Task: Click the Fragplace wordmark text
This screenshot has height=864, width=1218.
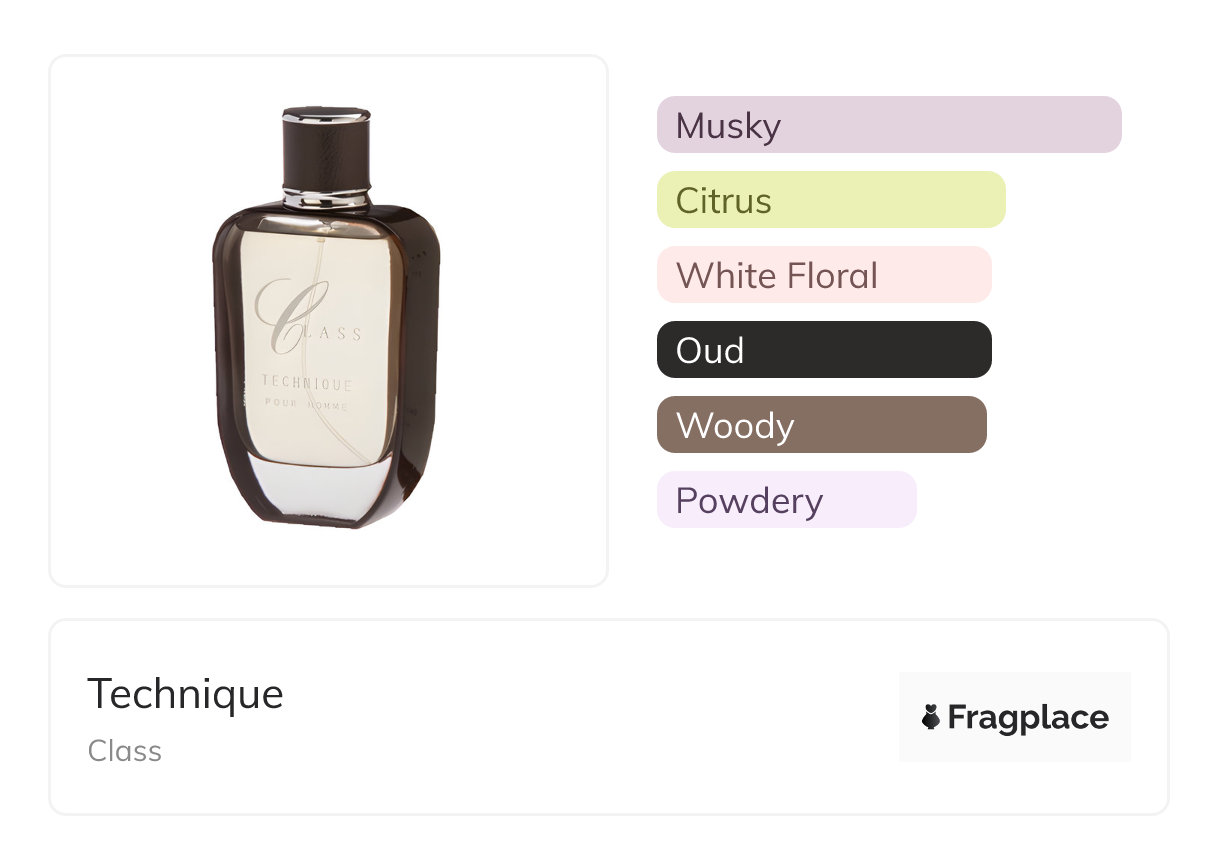Action: 1028,717
